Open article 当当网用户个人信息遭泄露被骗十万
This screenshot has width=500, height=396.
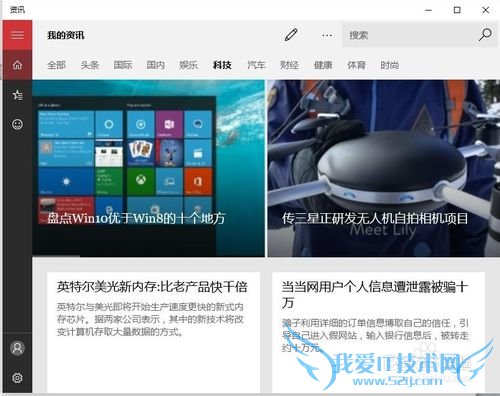point(375,295)
